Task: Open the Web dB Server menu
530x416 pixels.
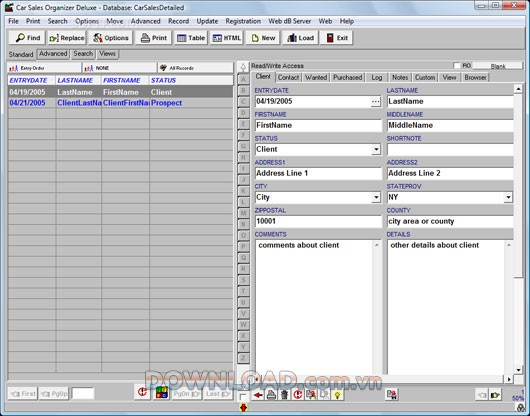Action: 290,21
